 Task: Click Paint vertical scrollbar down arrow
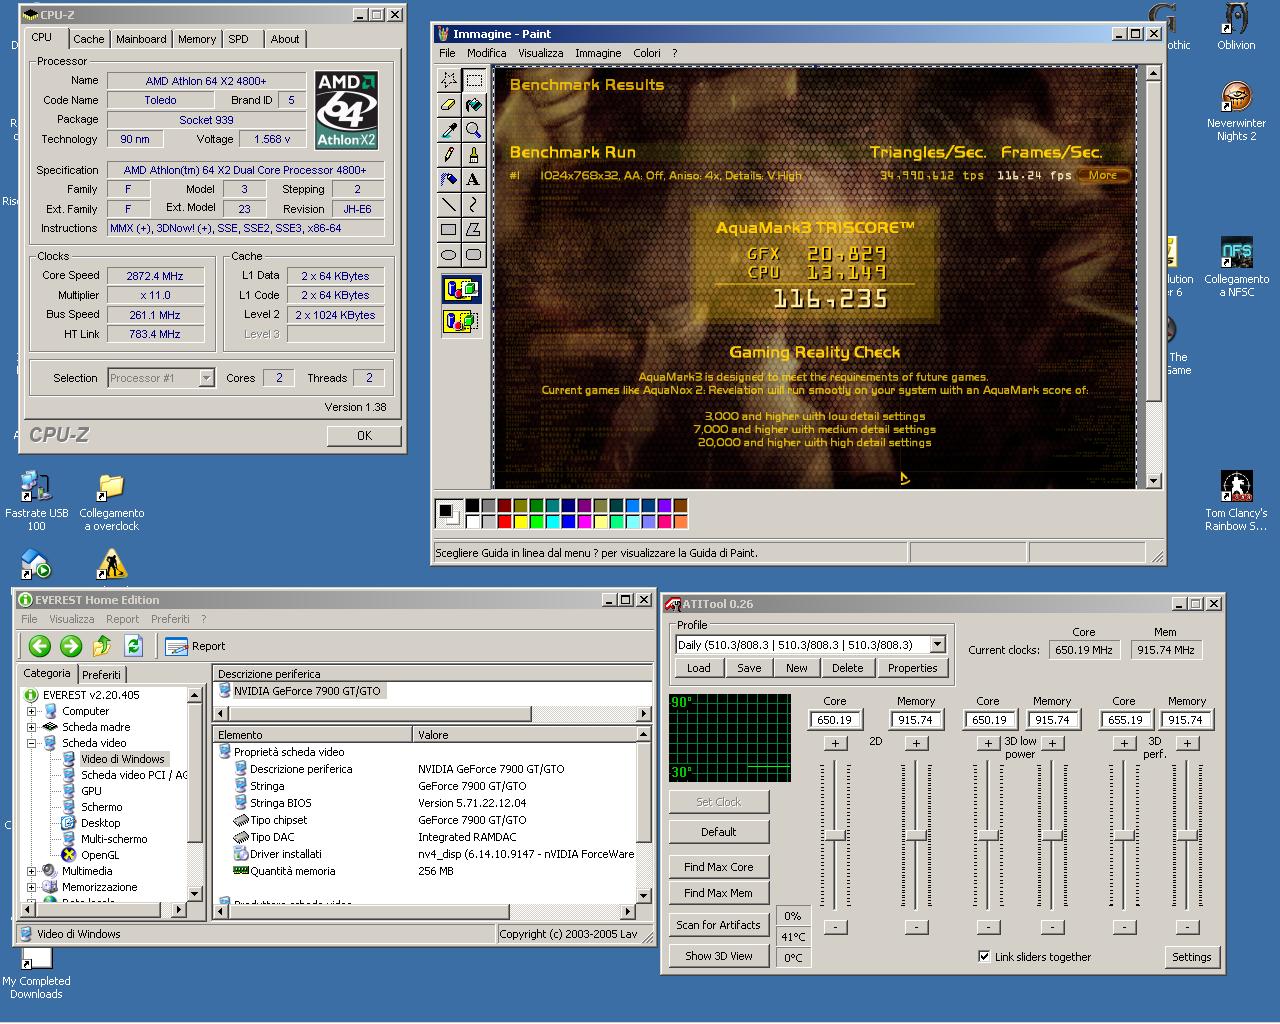[1153, 481]
